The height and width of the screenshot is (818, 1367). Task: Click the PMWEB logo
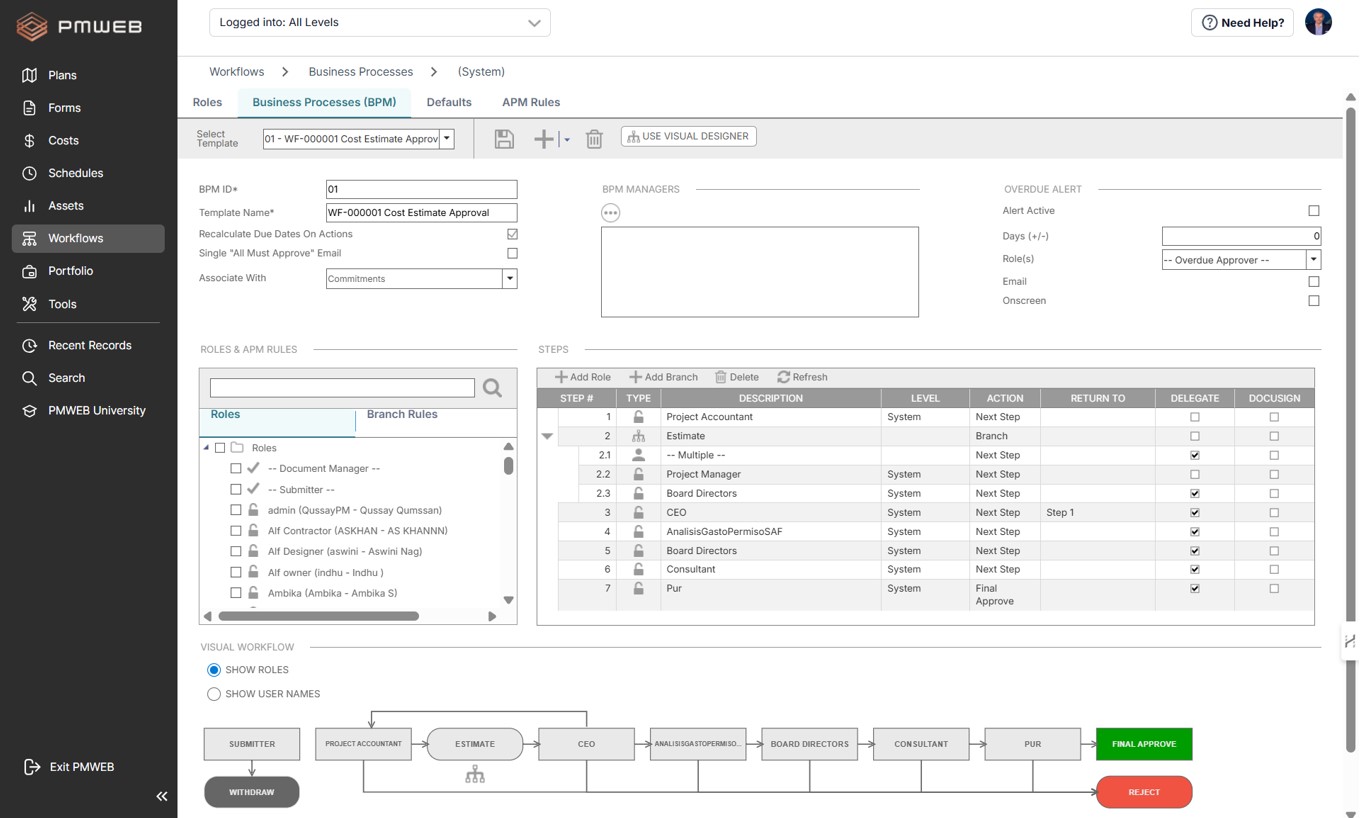pyautogui.click(x=80, y=27)
